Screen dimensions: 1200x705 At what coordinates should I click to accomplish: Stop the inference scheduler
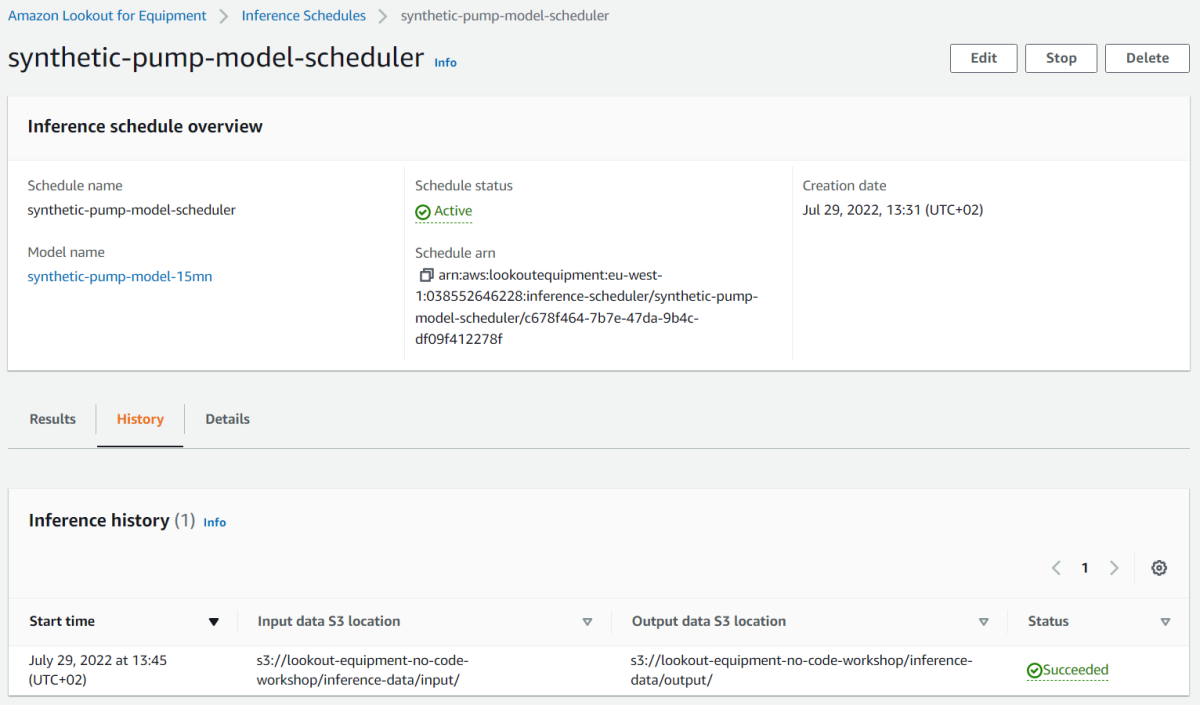point(1061,58)
